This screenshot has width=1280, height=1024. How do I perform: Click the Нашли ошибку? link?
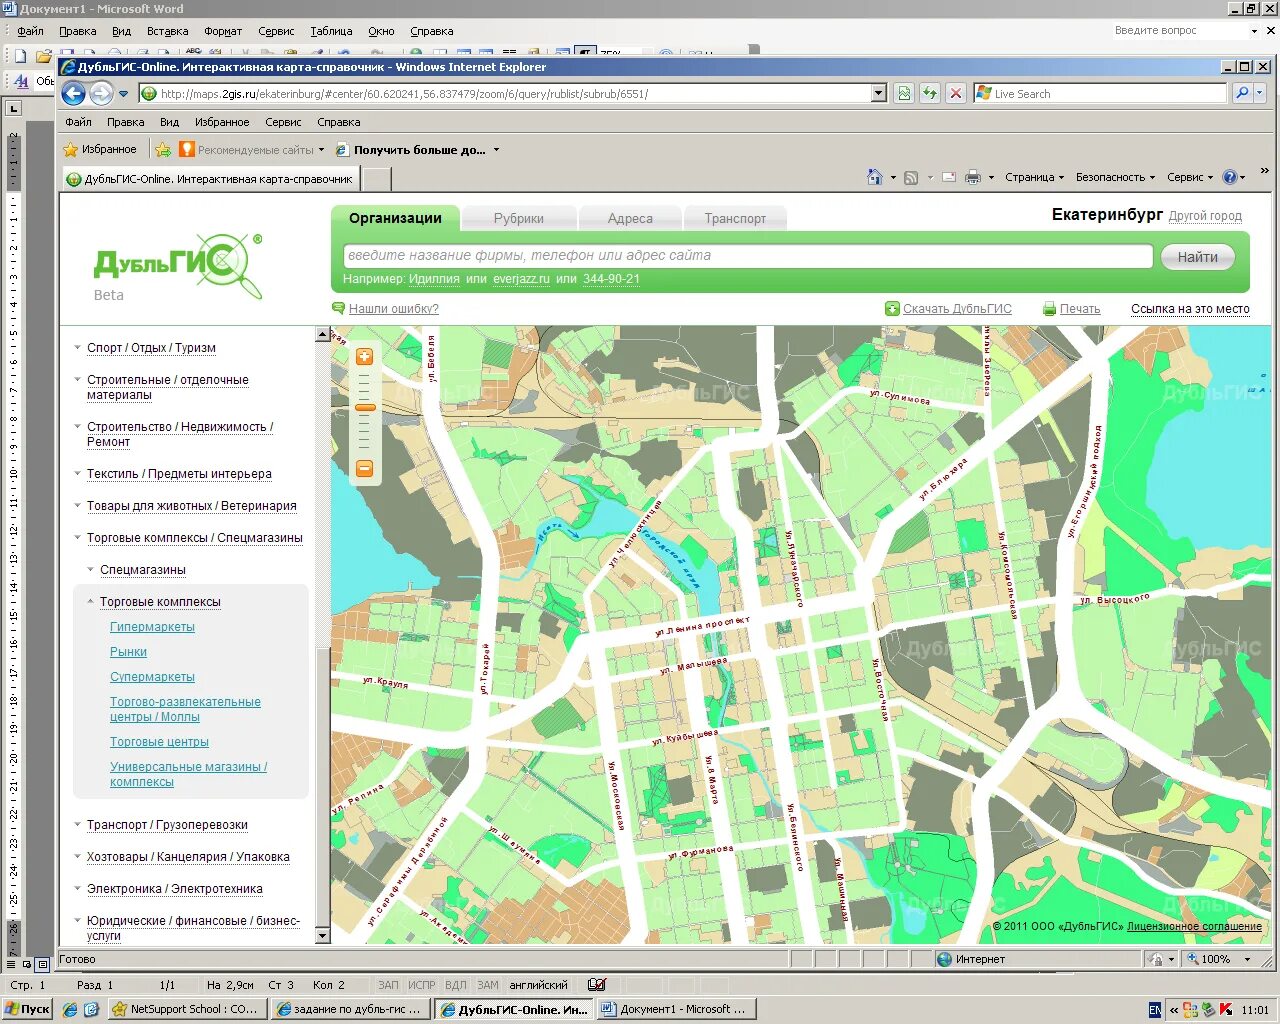click(394, 309)
